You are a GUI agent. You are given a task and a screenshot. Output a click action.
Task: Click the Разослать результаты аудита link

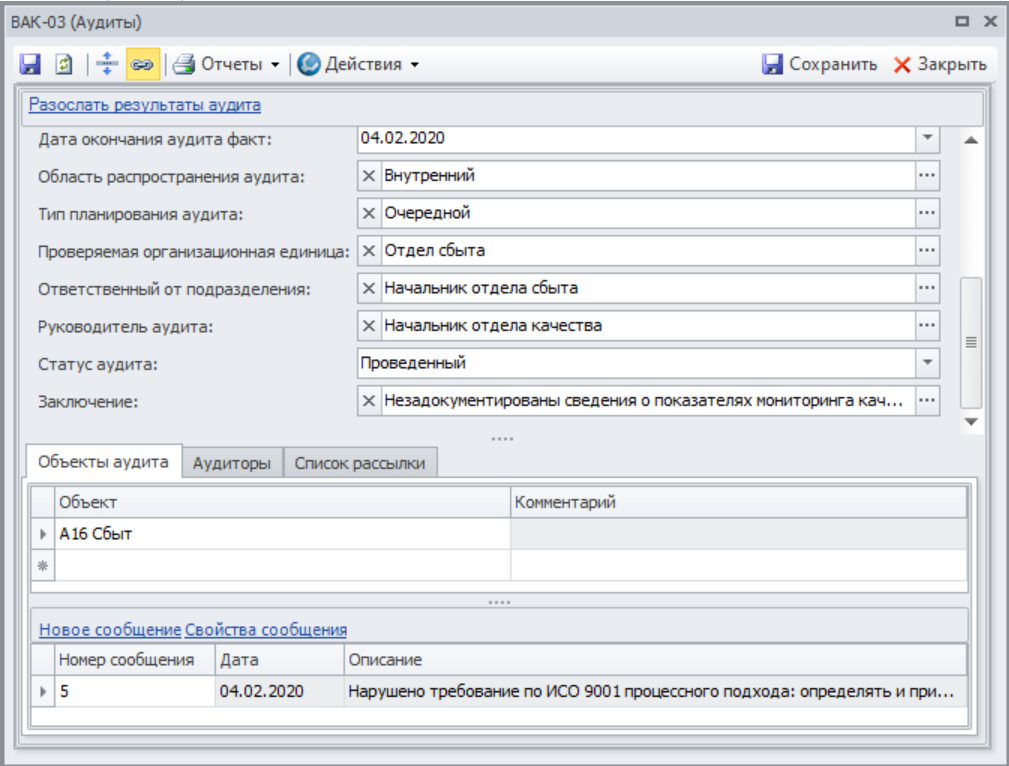[x=144, y=104]
